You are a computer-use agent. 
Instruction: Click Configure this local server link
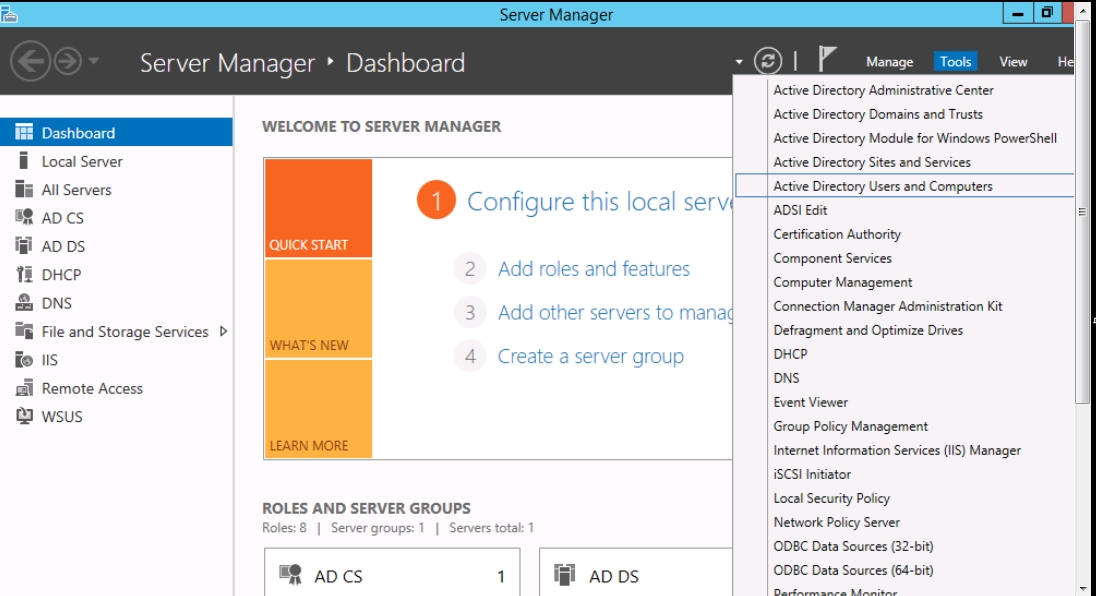(x=599, y=201)
